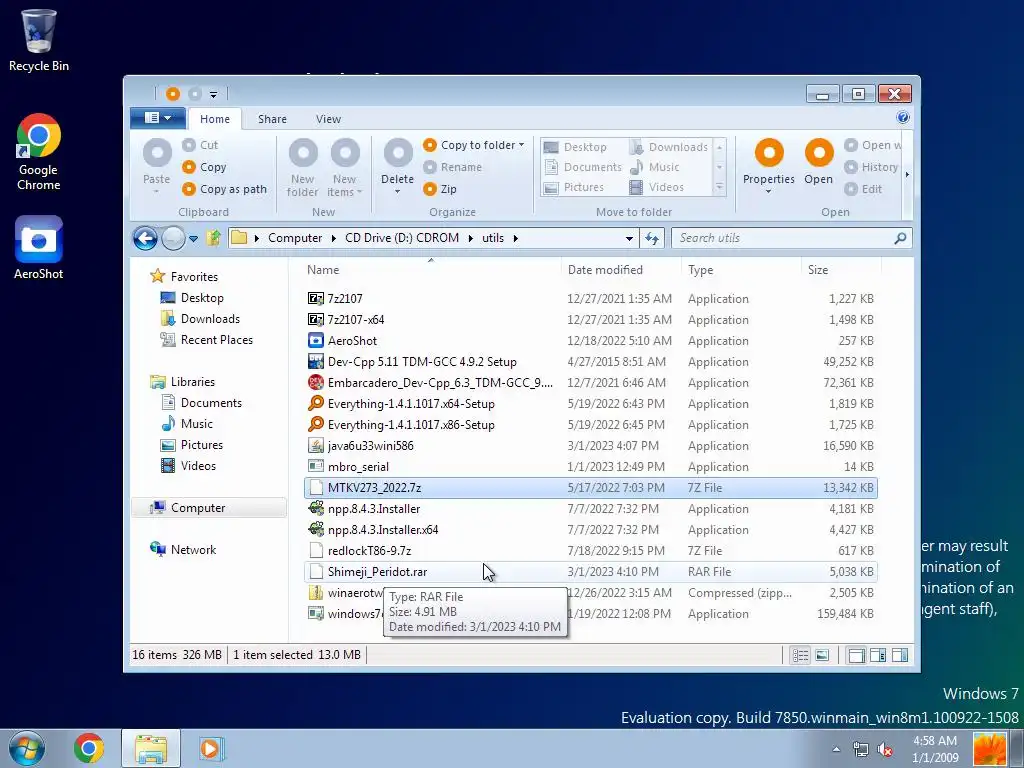
Task: Click Copy as path in the ribbon
Action: pyautogui.click(x=225, y=189)
